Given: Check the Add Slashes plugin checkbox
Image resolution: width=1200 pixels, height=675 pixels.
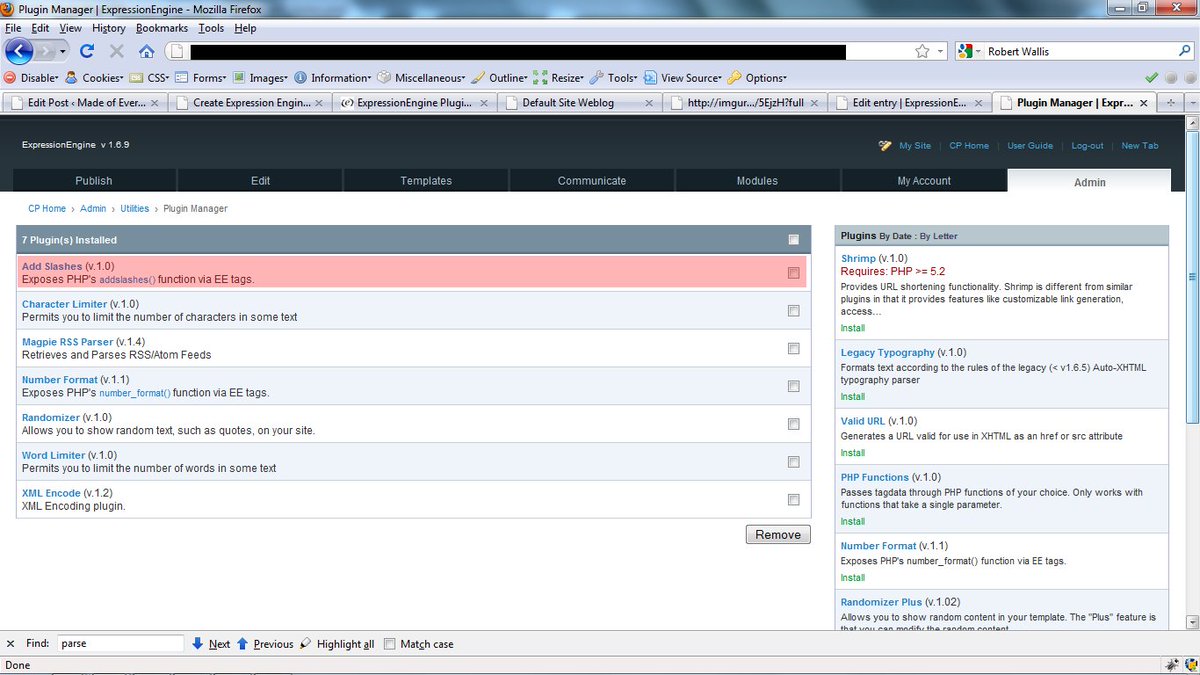Looking at the screenshot, I should point(793,273).
